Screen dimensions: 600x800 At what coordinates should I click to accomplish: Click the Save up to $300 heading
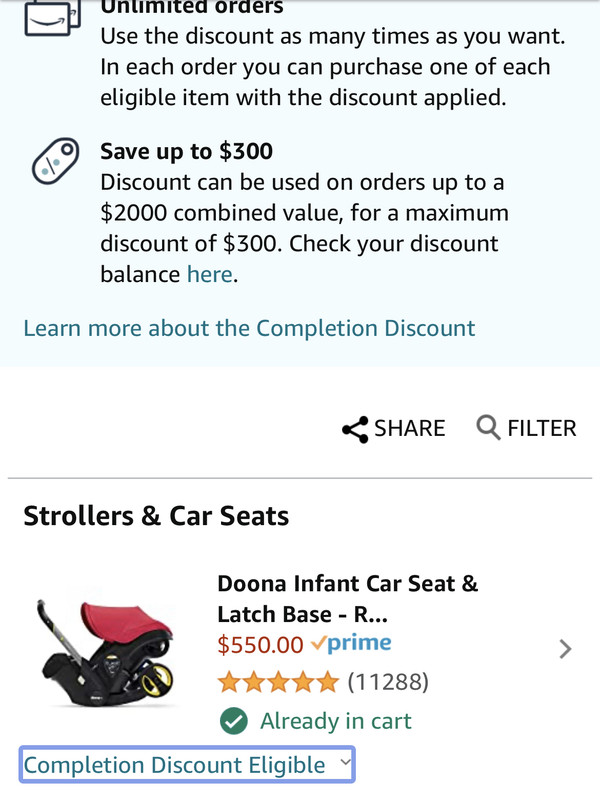click(186, 152)
